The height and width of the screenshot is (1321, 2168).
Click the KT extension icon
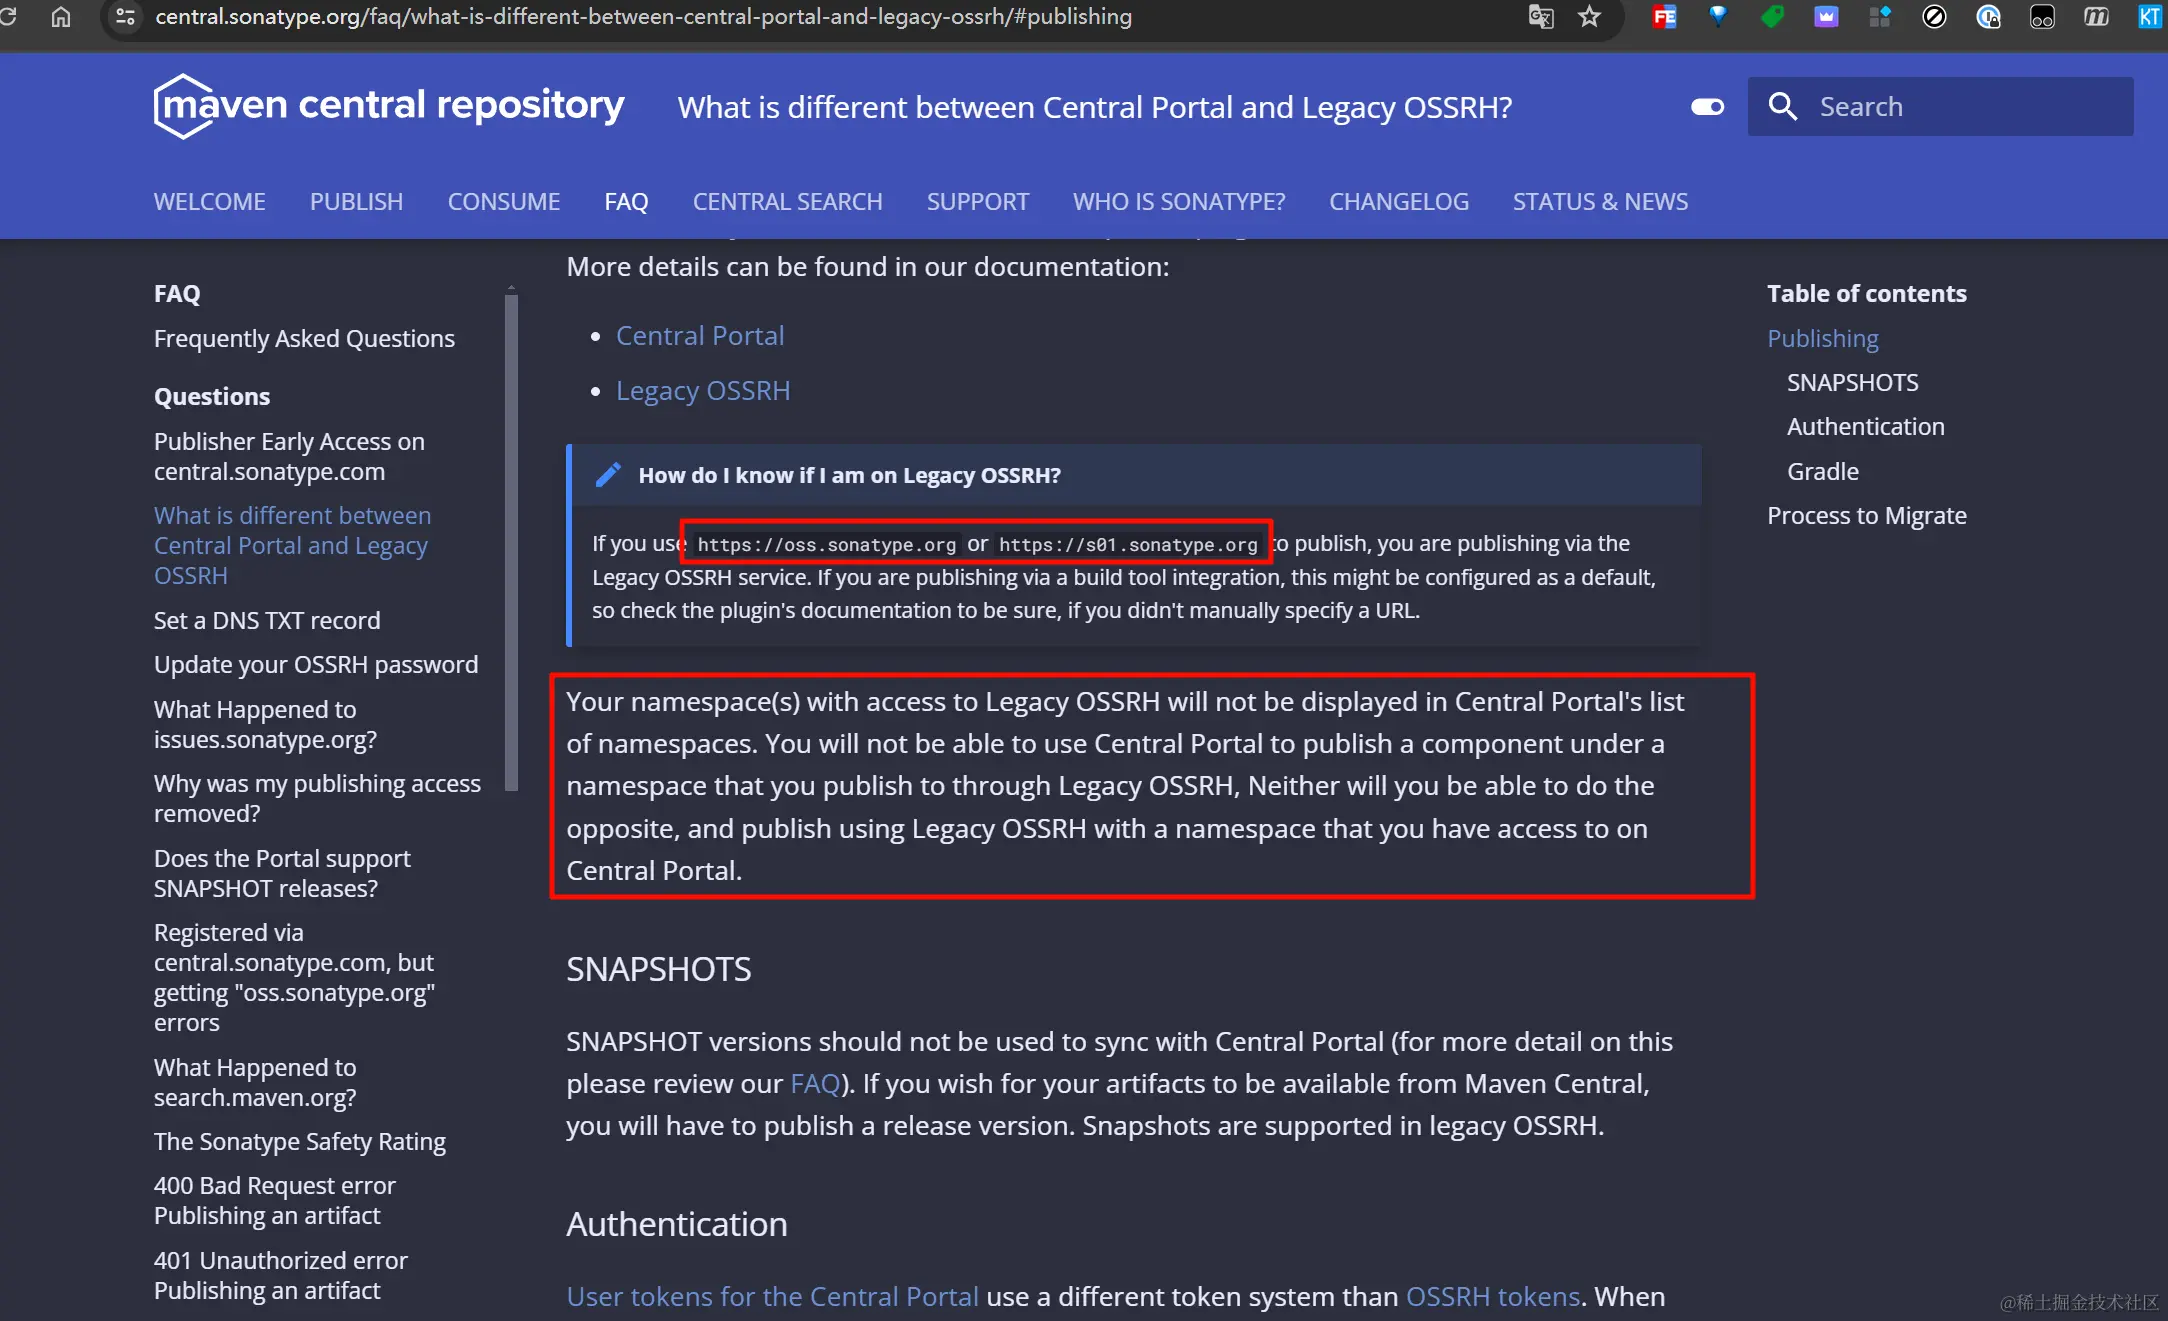(2149, 17)
